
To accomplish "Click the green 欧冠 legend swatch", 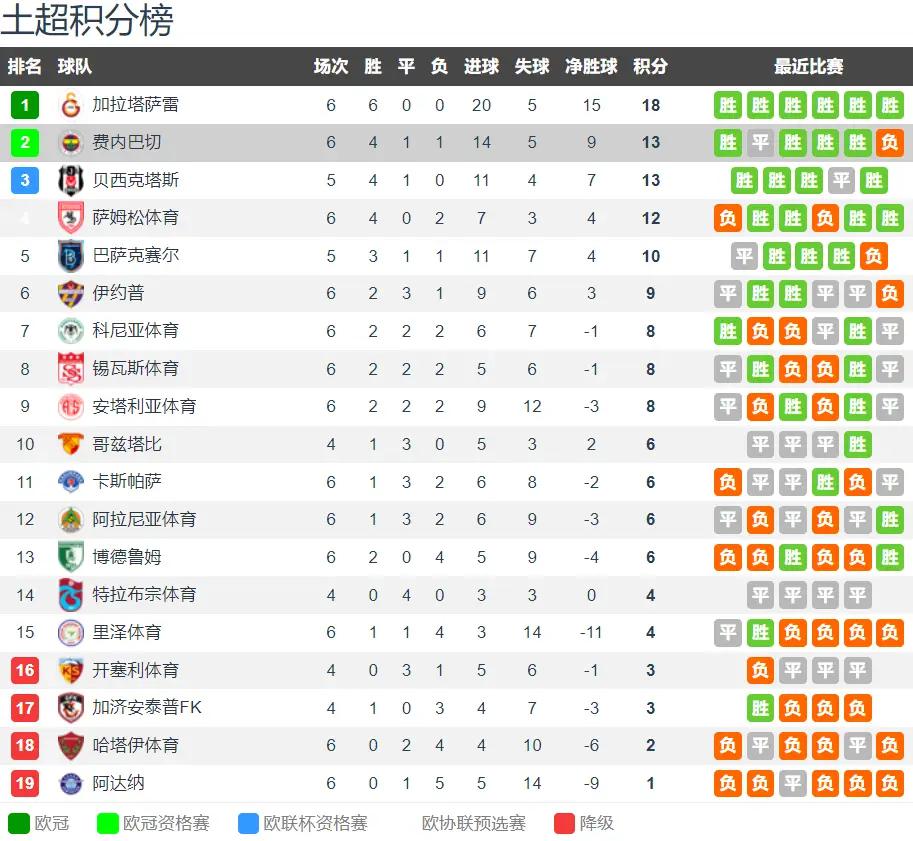I will point(19,824).
